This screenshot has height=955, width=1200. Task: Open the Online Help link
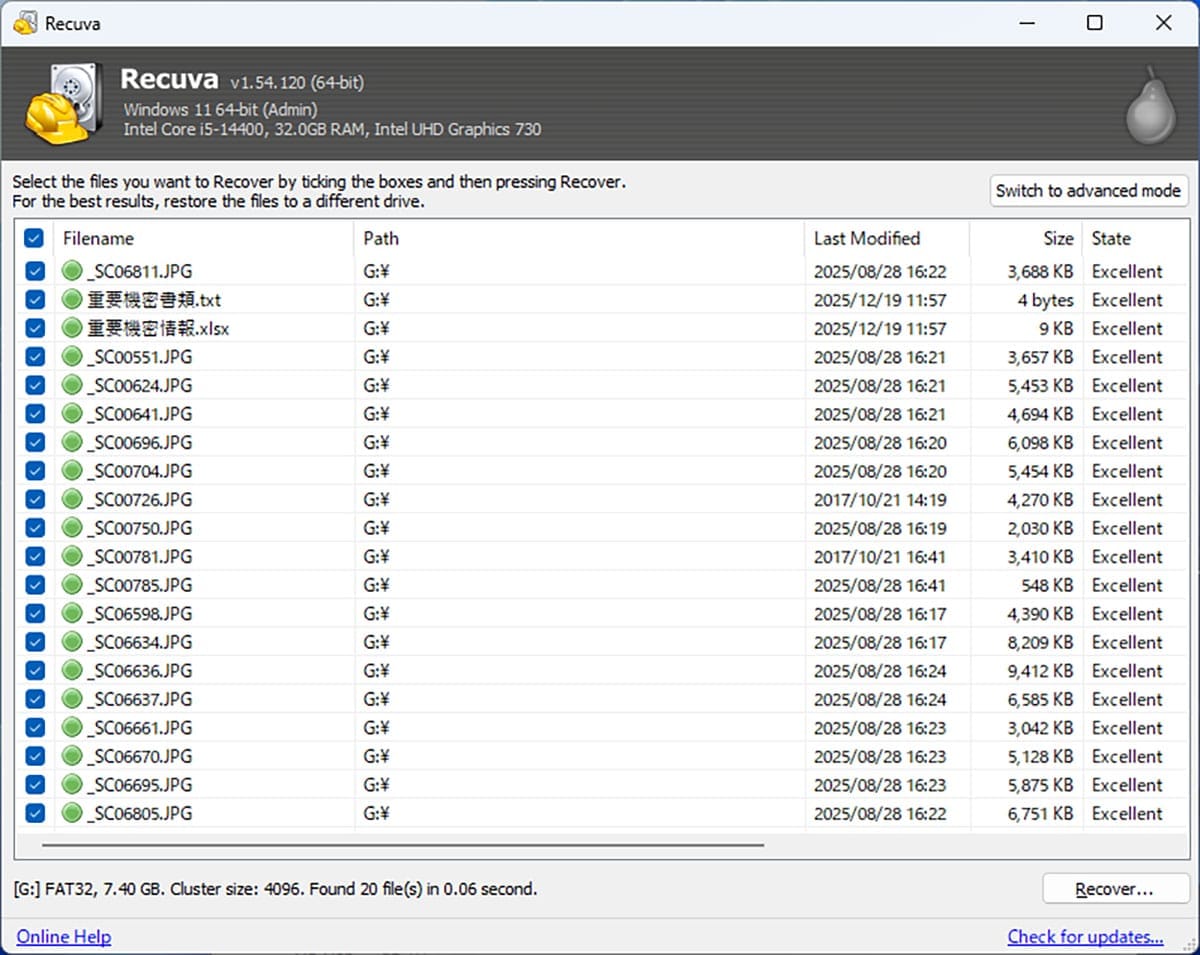pyautogui.click(x=64, y=937)
